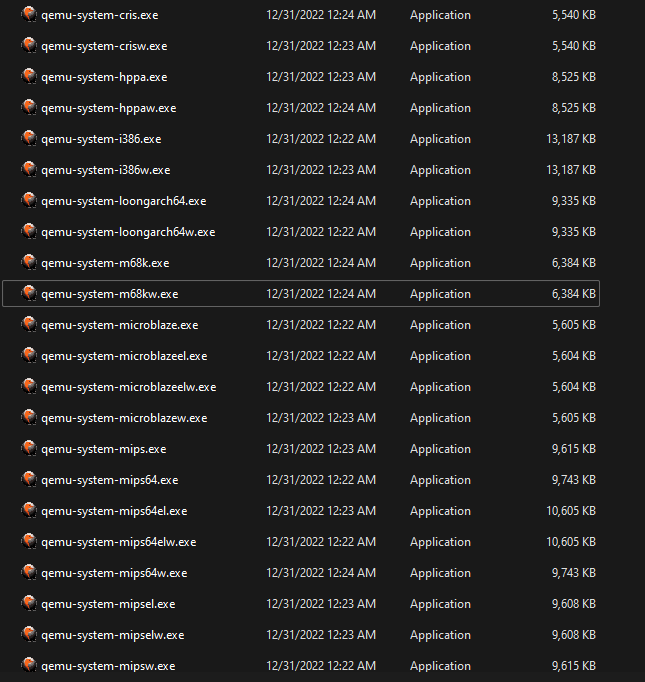Click the Application type of qemu-system-mipselw.exe

440,635
